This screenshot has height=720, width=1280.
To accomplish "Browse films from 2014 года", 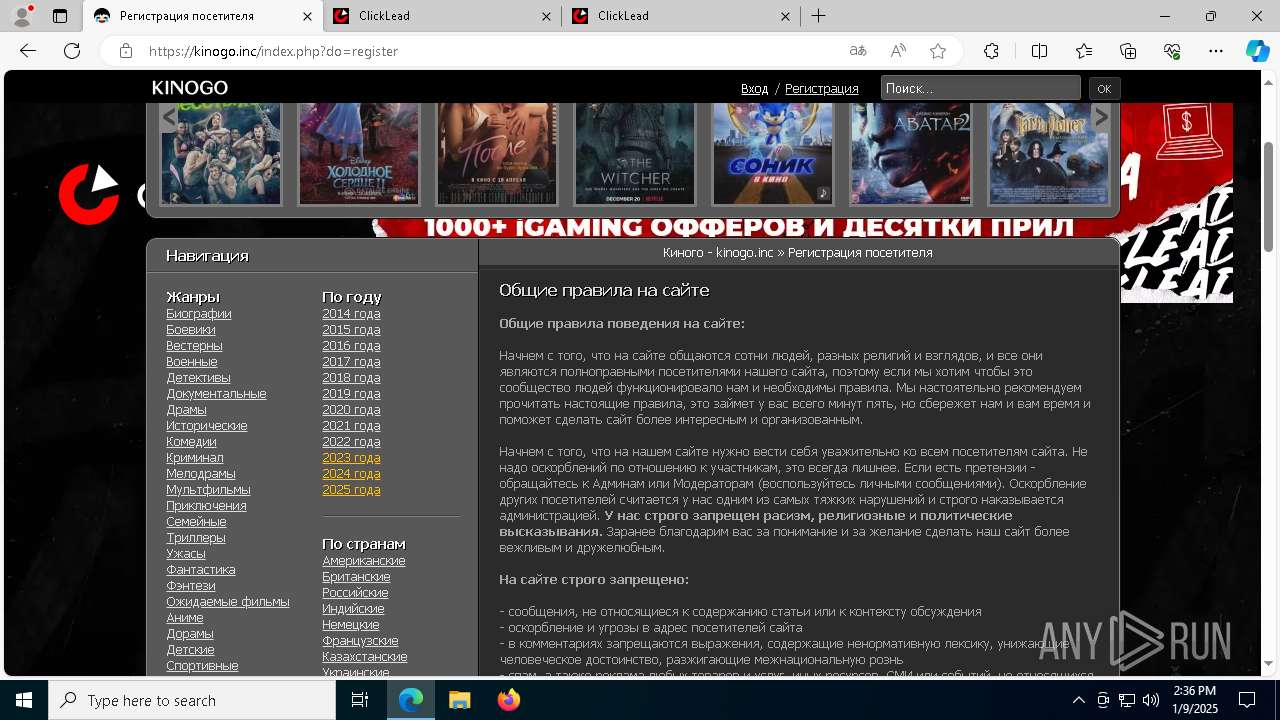I will (351, 314).
